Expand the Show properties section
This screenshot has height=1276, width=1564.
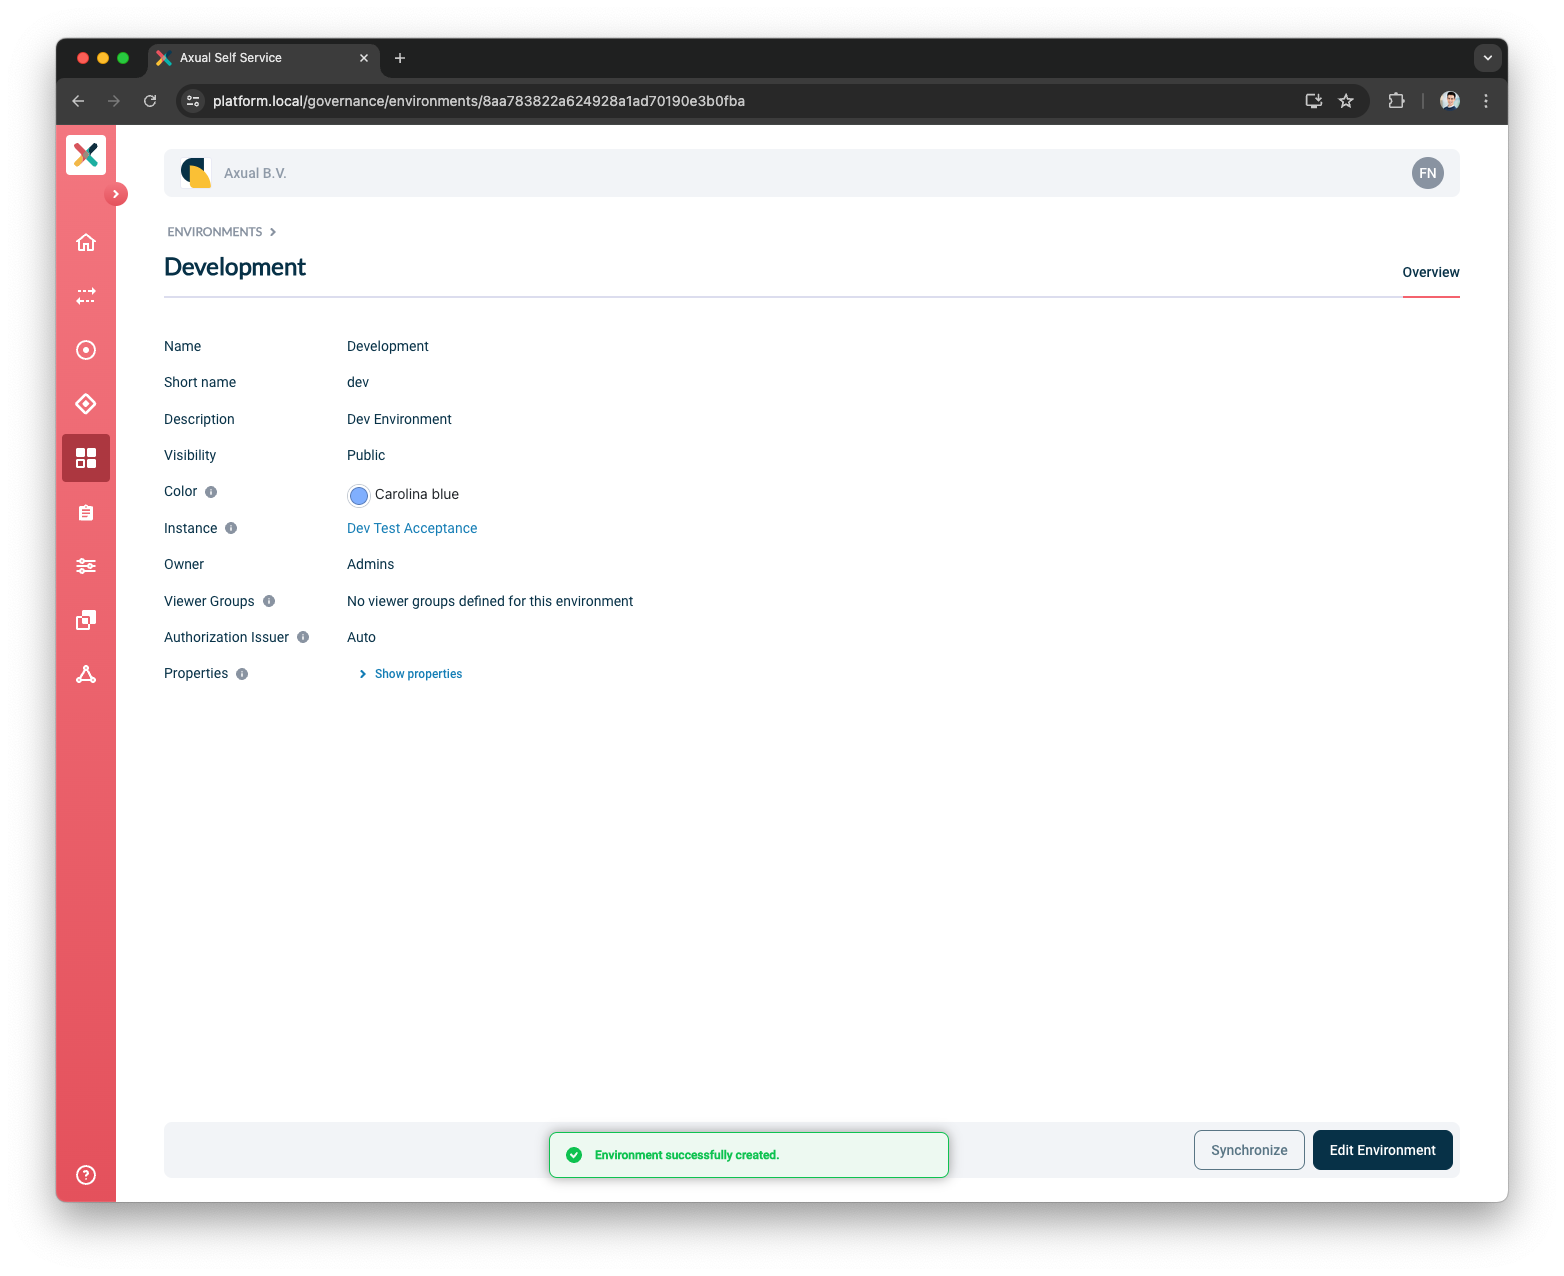coord(410,673)
